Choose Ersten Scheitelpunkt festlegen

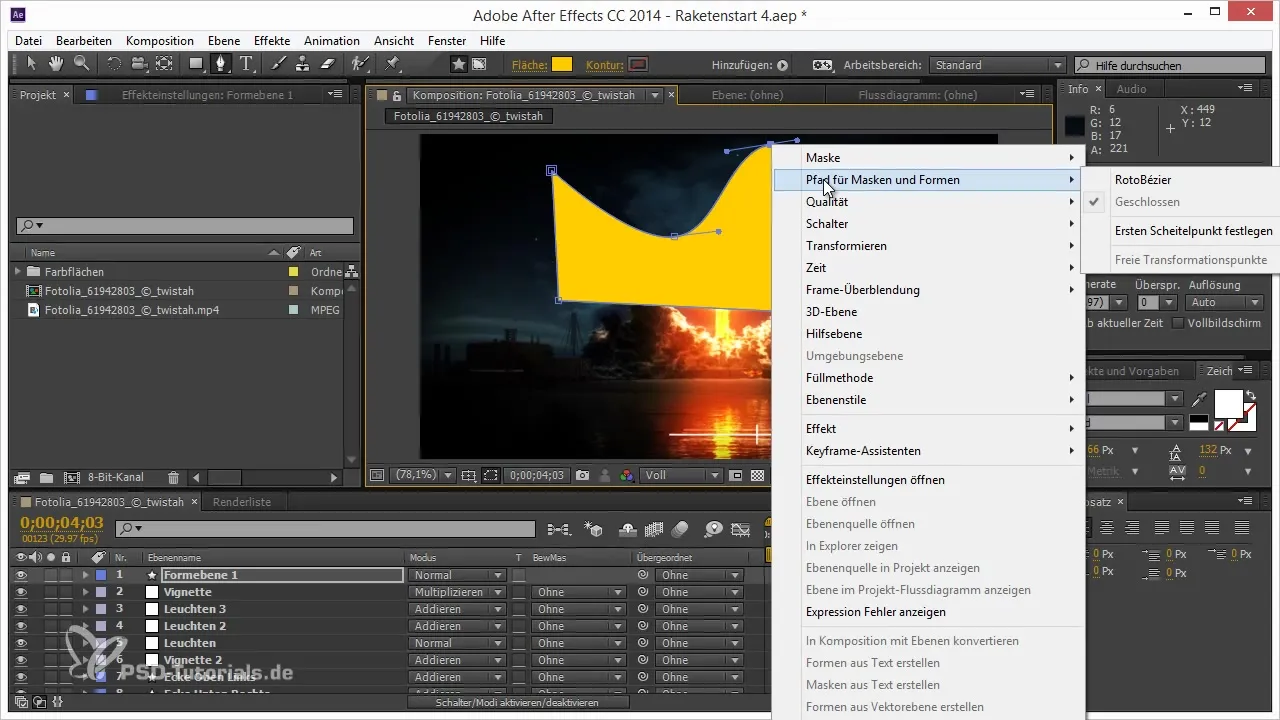click(1193, 231)
